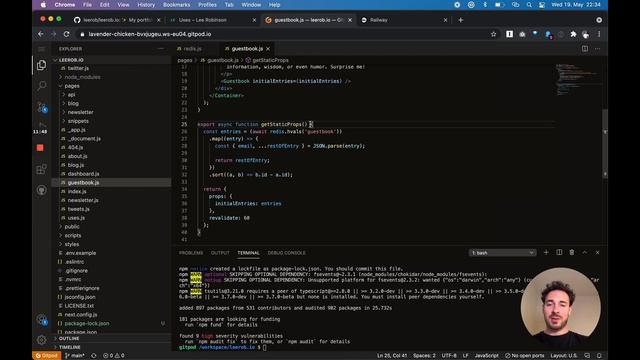Add a new terminal with plus icon

546,253
